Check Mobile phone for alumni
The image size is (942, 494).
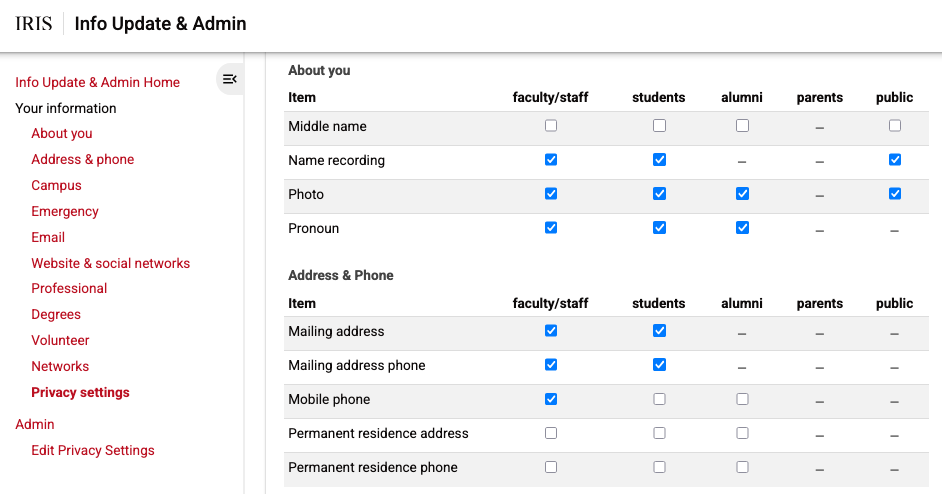pos(743,399)
